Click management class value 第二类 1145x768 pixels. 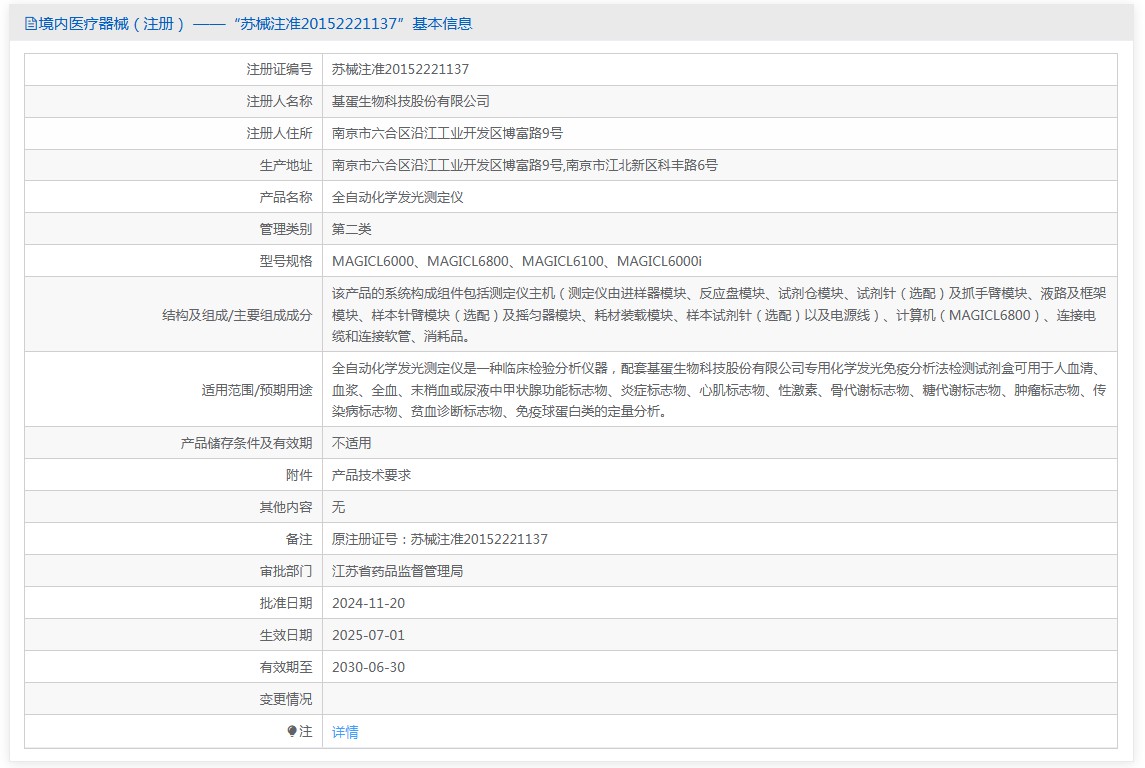pyautogui.click(x=351, y=229)
